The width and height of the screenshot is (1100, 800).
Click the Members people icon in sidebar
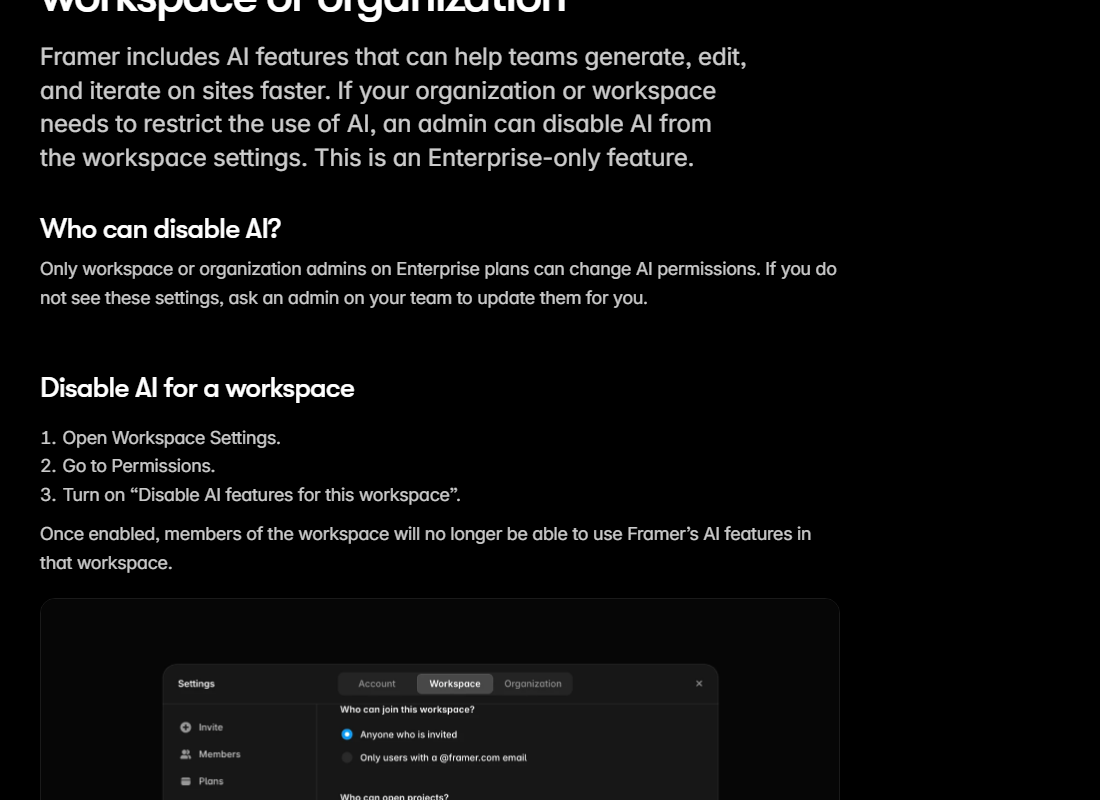(x=185, y=754)
